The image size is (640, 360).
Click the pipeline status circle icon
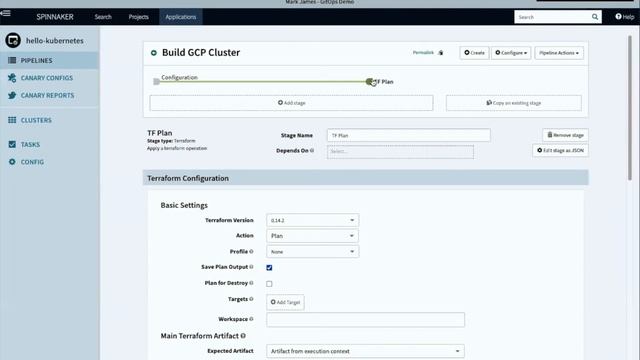(154, 53)
